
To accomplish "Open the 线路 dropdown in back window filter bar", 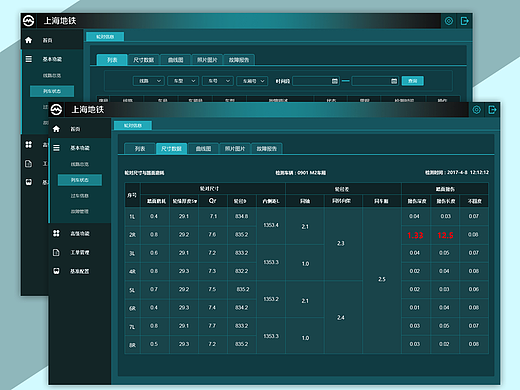I will click(149, 81).
